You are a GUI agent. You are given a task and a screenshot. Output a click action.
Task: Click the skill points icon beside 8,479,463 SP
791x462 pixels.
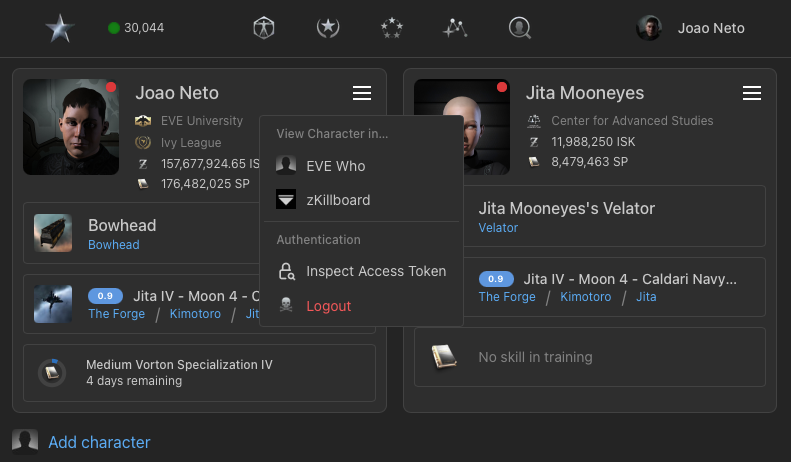point(534,161)
